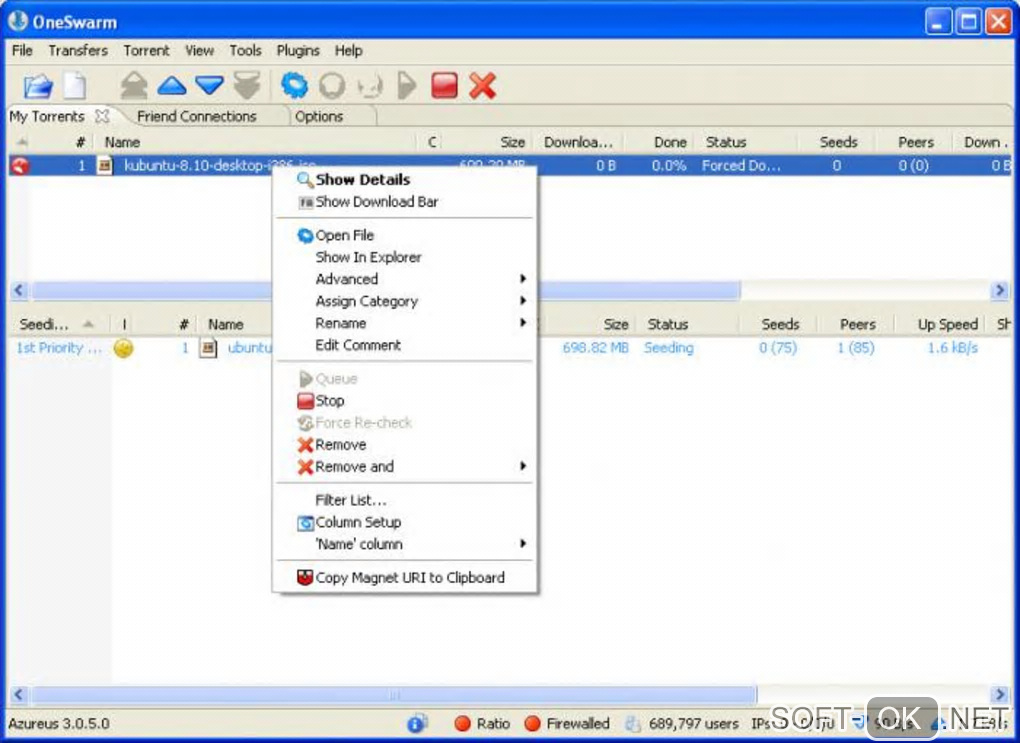This screenshot has width=1020, height=743.
Task: Select Stop in the context menu
Action: (x=405, y=401)
